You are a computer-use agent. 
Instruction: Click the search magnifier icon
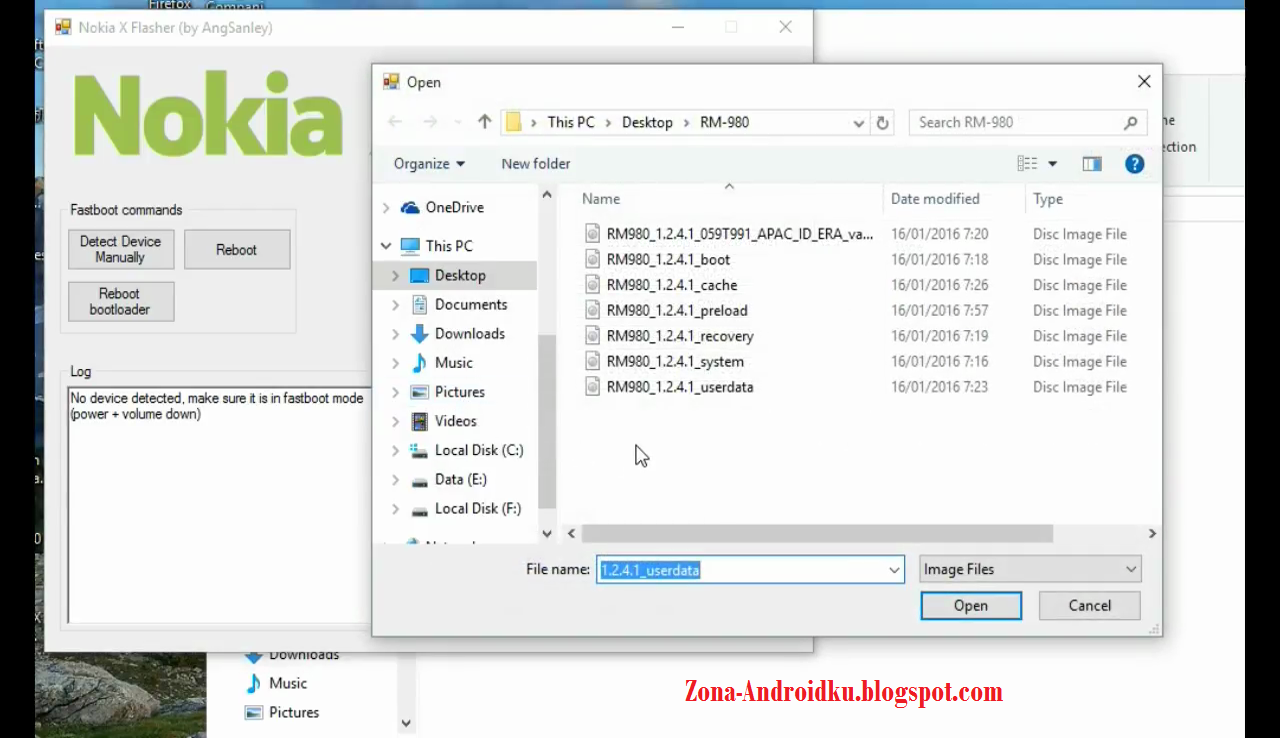tap(1131, 122)
